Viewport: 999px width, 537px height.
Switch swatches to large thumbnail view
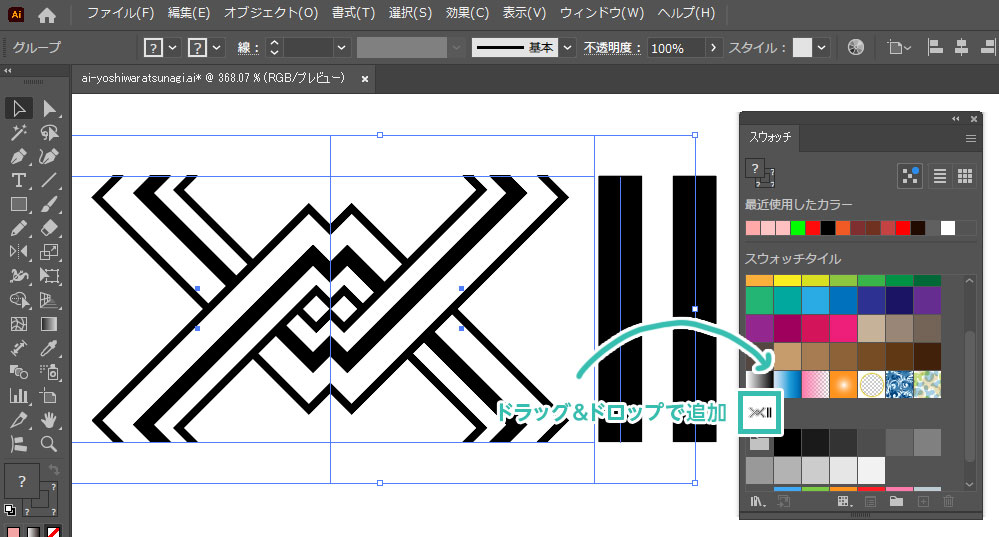coord(965,176)
